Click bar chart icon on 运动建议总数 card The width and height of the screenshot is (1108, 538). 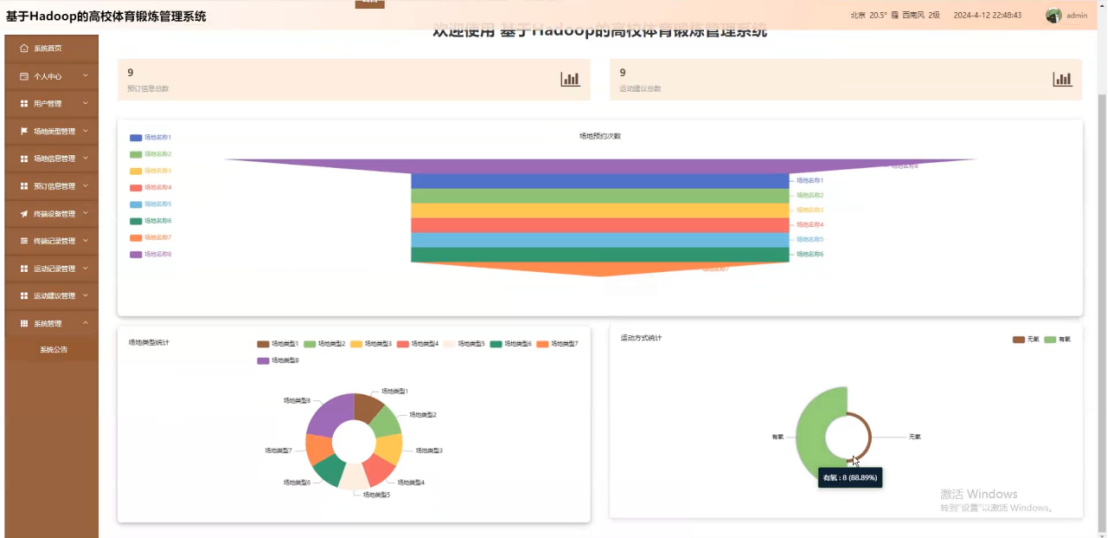(x=1062, y=79)
